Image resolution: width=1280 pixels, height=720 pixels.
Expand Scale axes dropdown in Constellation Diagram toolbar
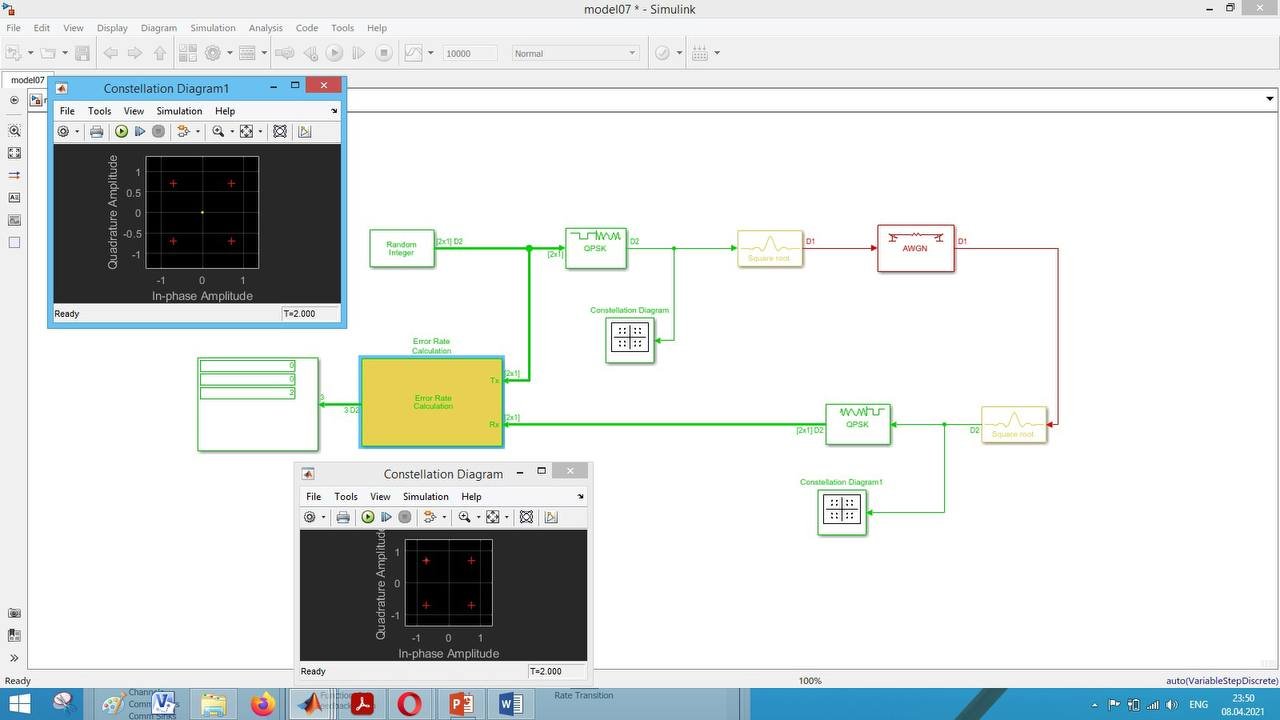(x=507, y=517)
